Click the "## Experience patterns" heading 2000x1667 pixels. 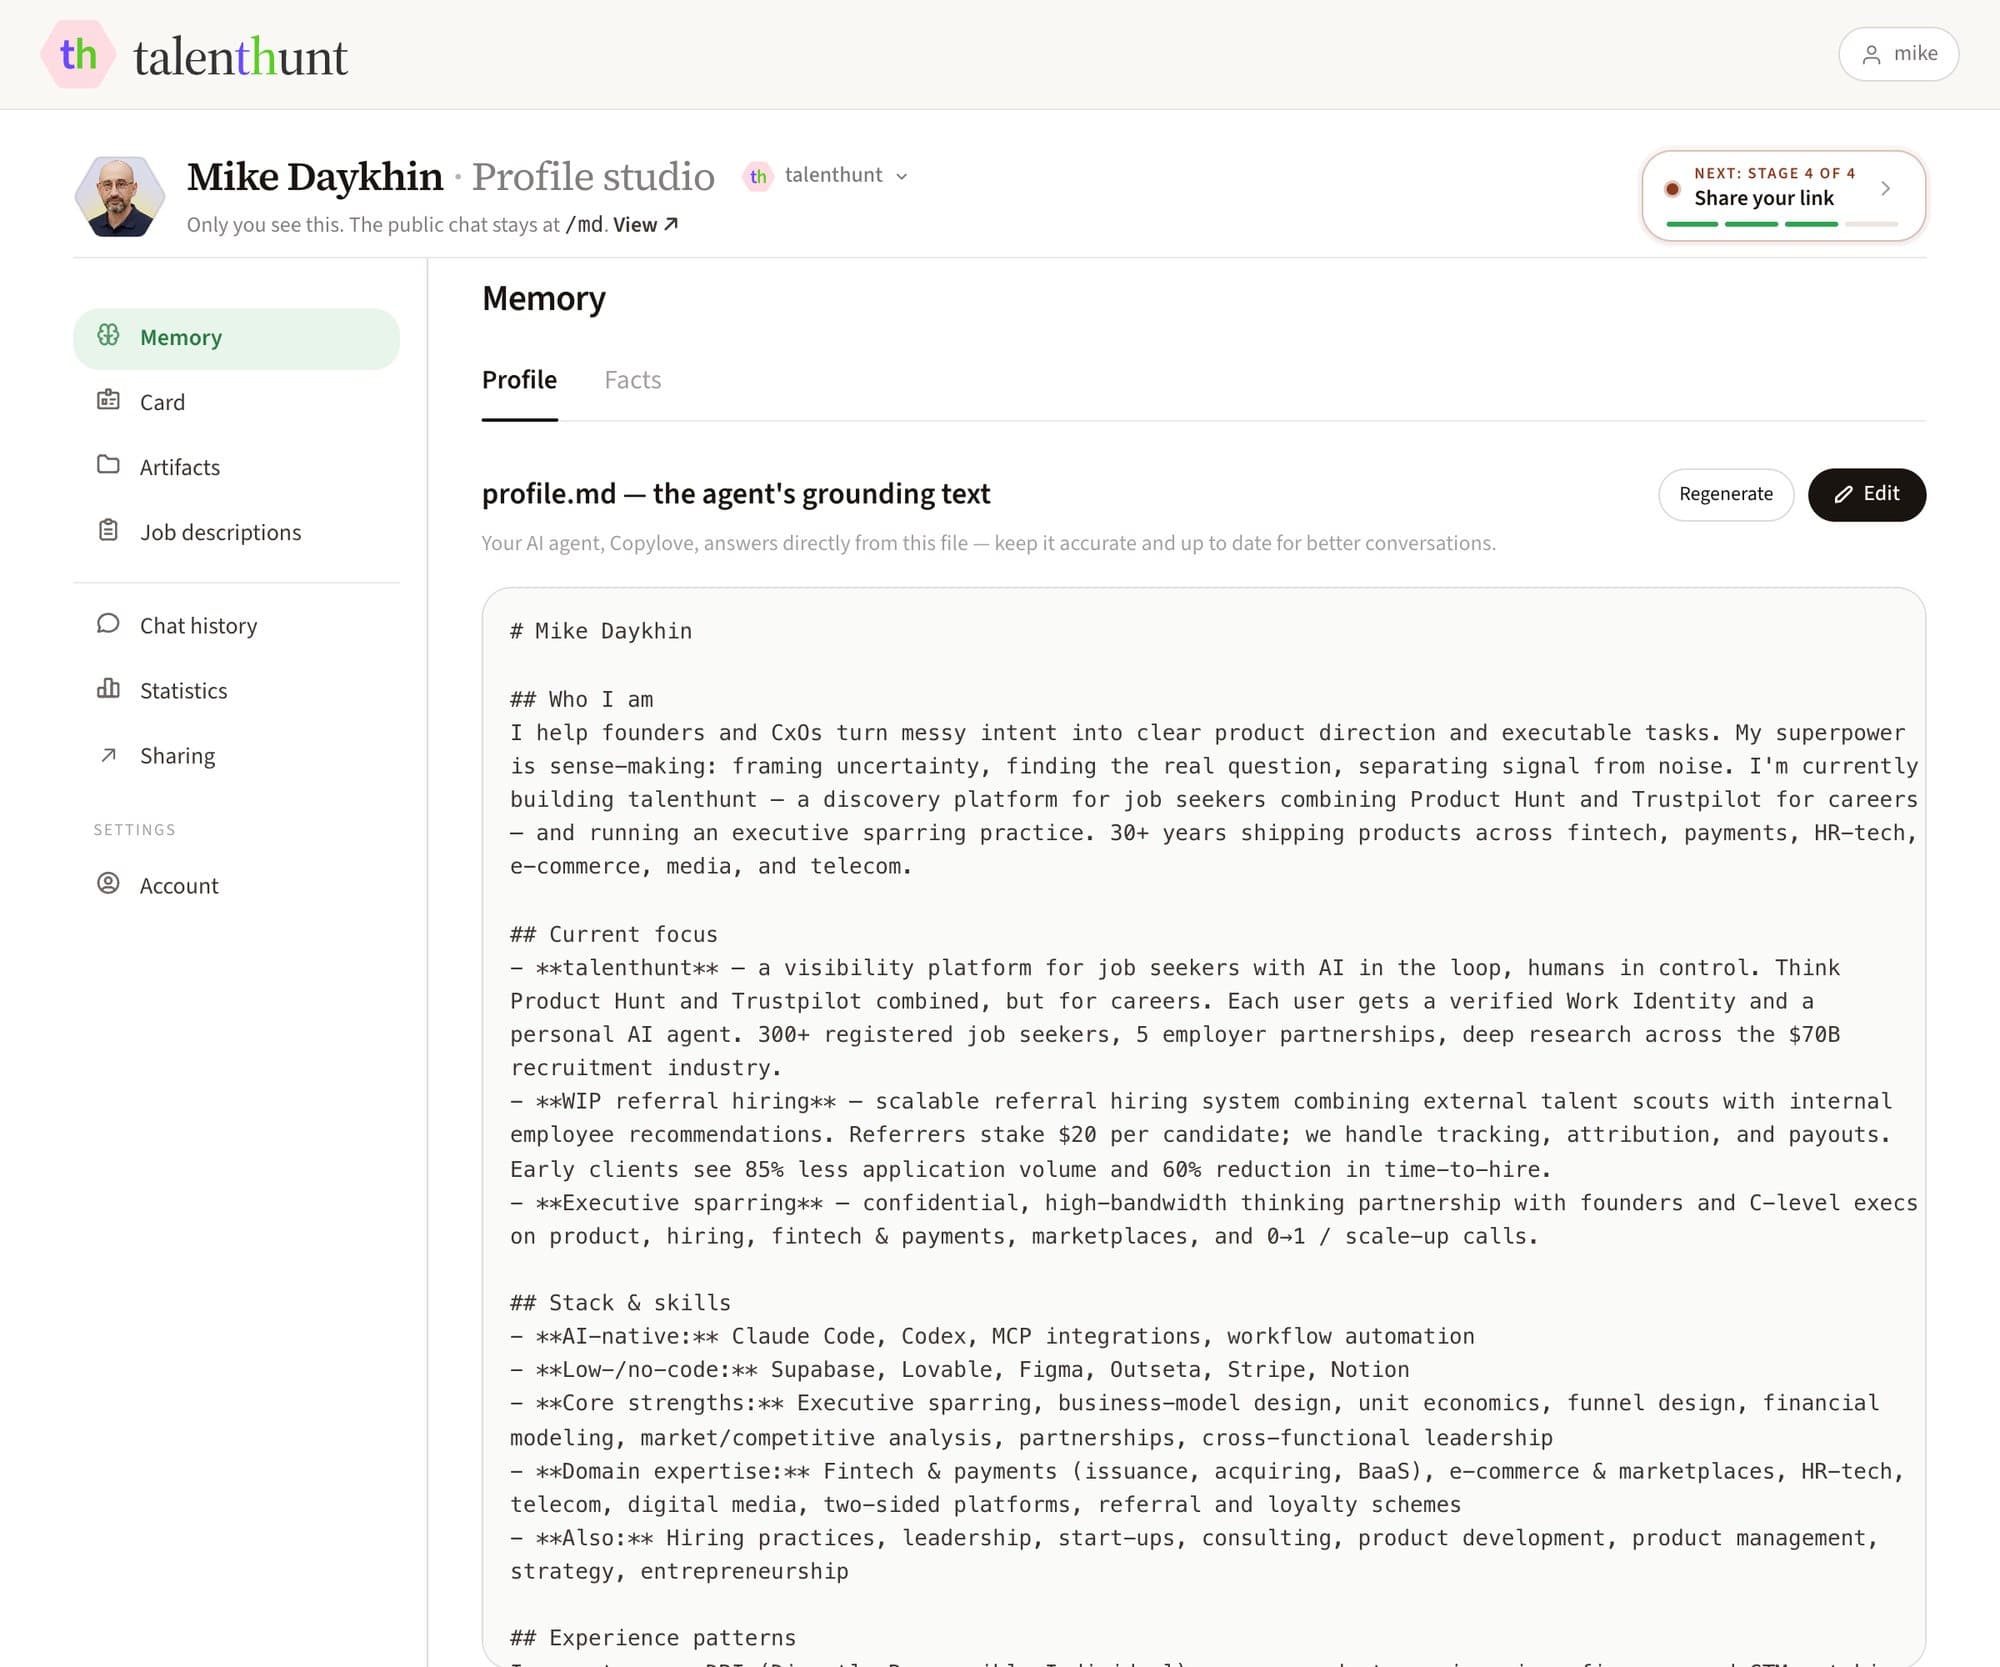(653, 1639)
